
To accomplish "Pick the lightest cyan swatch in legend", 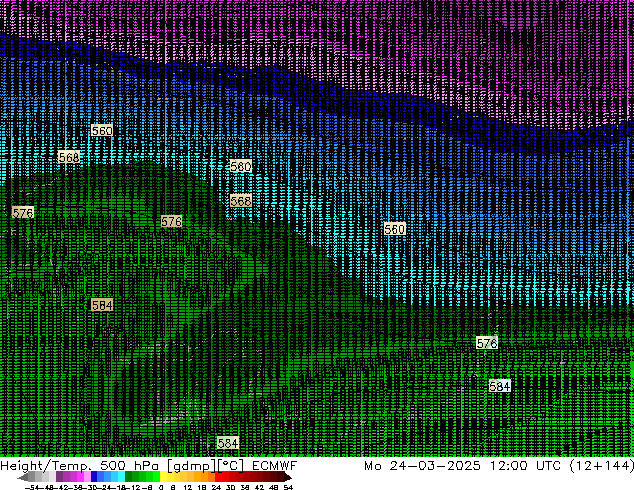I will 121,476.
